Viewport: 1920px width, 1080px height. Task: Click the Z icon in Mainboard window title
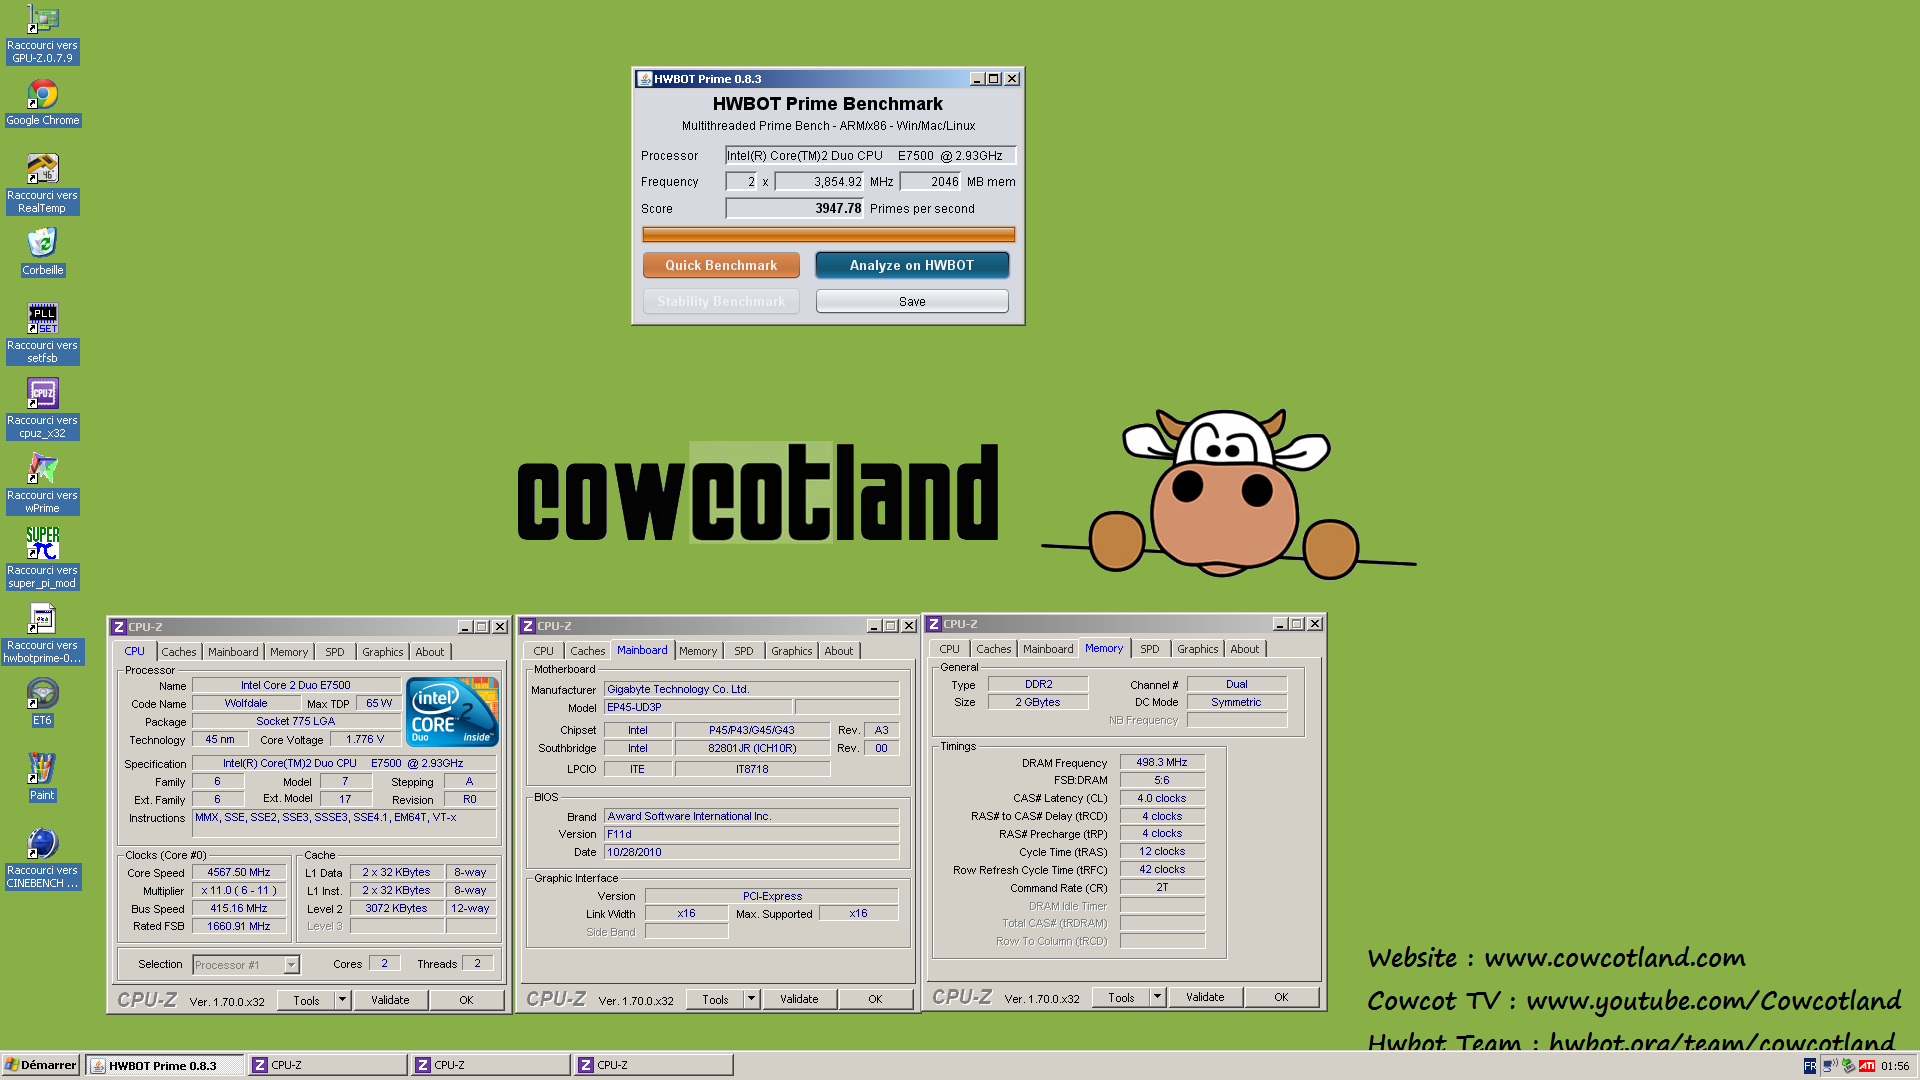click(528, 626)
